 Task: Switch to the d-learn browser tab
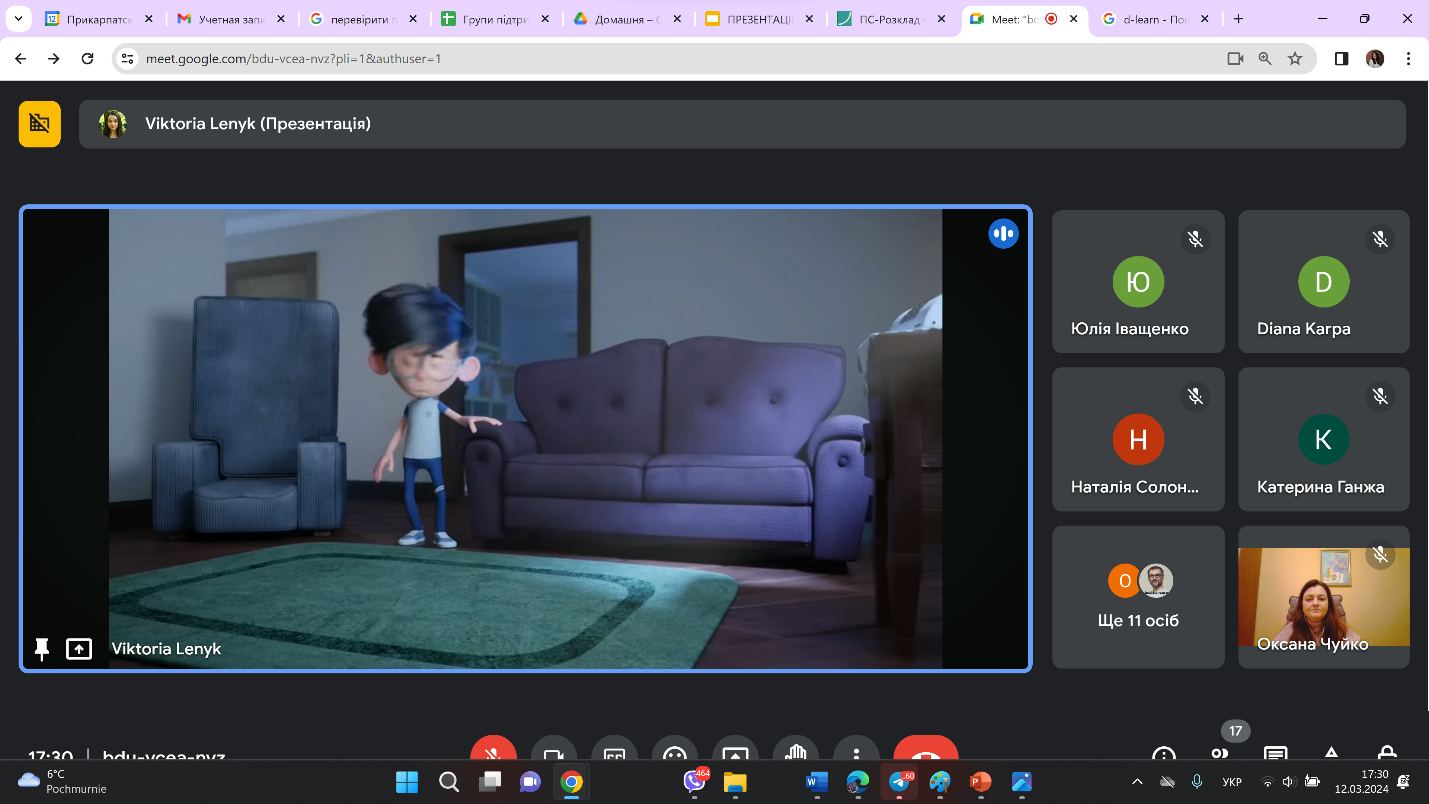pos(1154,19)
